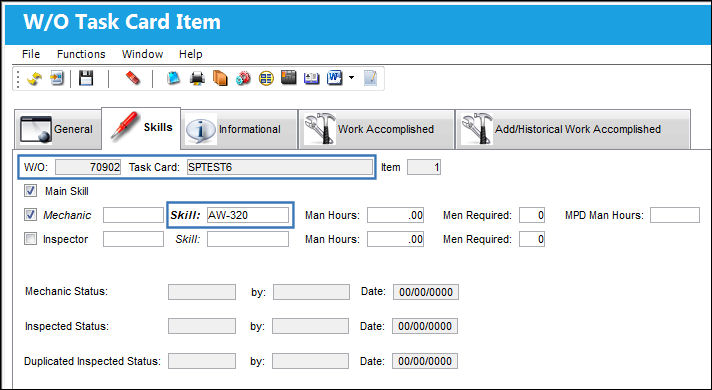Click the open book toolbar icon
Screen dimensions: 712x390
click(x=312, y=79)
